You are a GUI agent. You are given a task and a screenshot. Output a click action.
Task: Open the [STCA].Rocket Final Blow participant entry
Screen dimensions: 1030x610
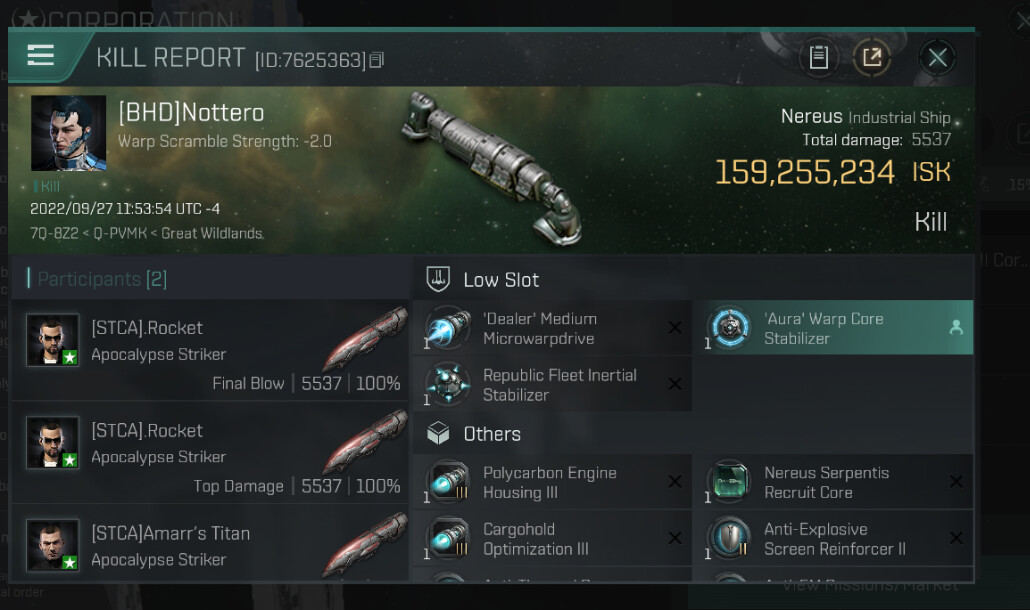point(210,354)
